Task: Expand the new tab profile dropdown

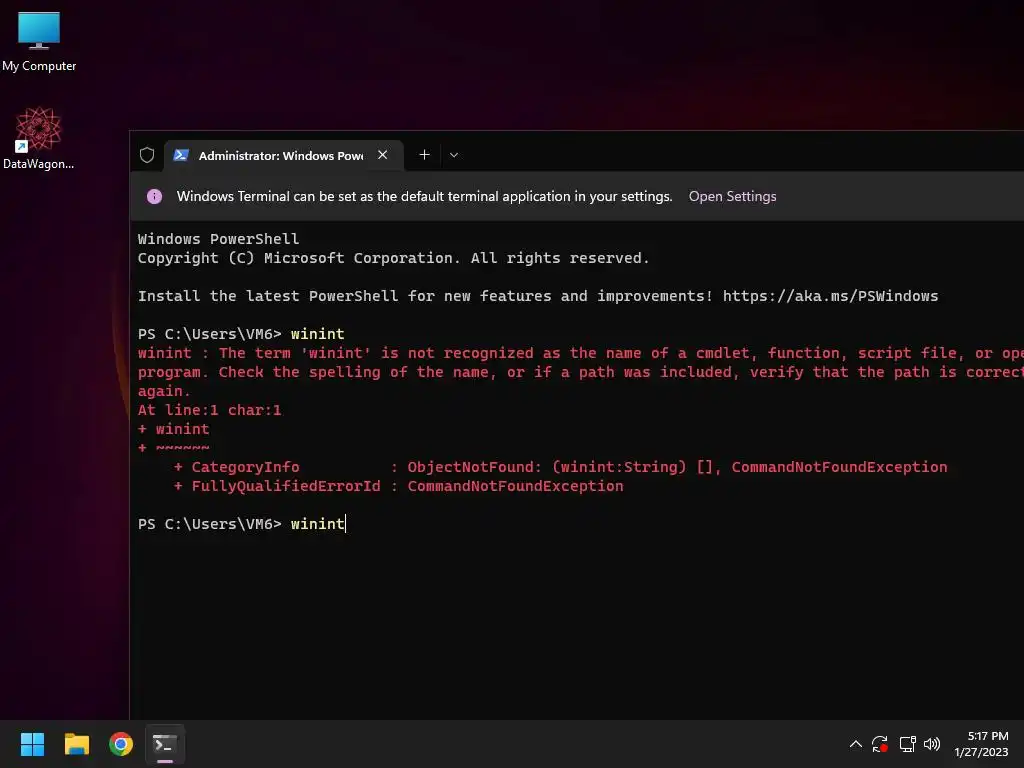Action: pos(454,155)
